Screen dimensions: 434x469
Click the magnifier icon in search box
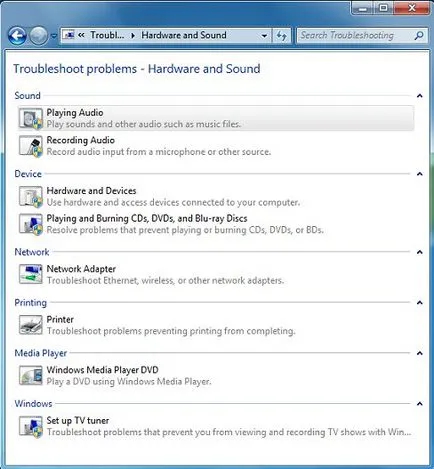click(419, 35)
